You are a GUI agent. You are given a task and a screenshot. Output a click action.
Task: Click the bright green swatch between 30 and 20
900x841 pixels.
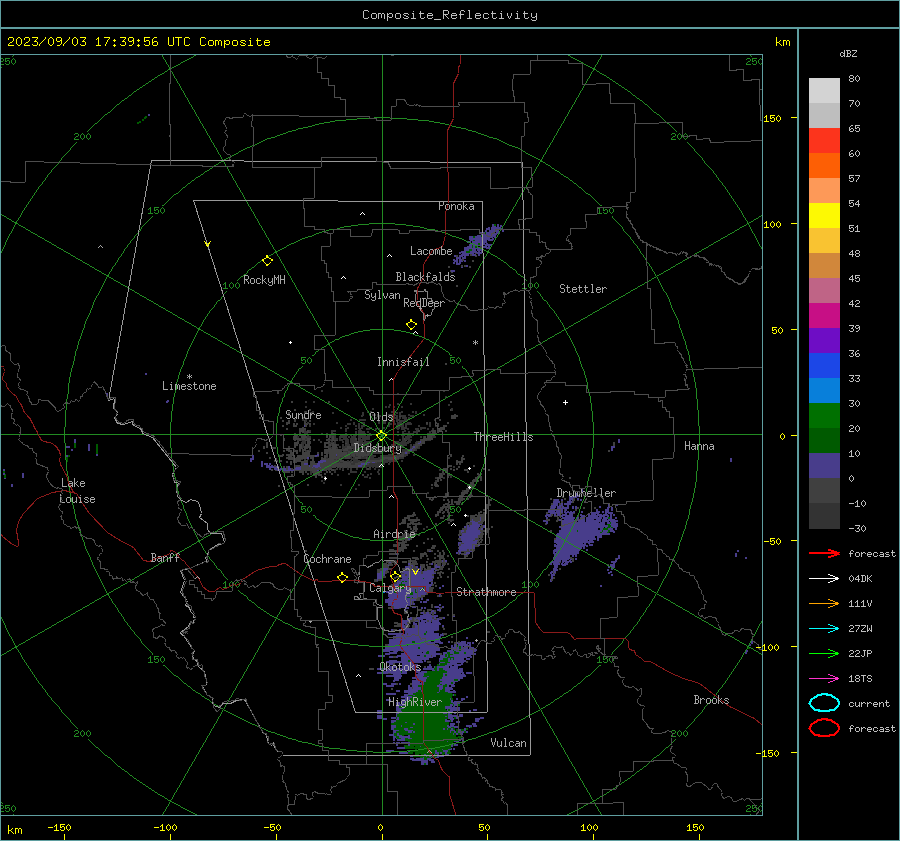pyautogui.click(x=824, y=416)
